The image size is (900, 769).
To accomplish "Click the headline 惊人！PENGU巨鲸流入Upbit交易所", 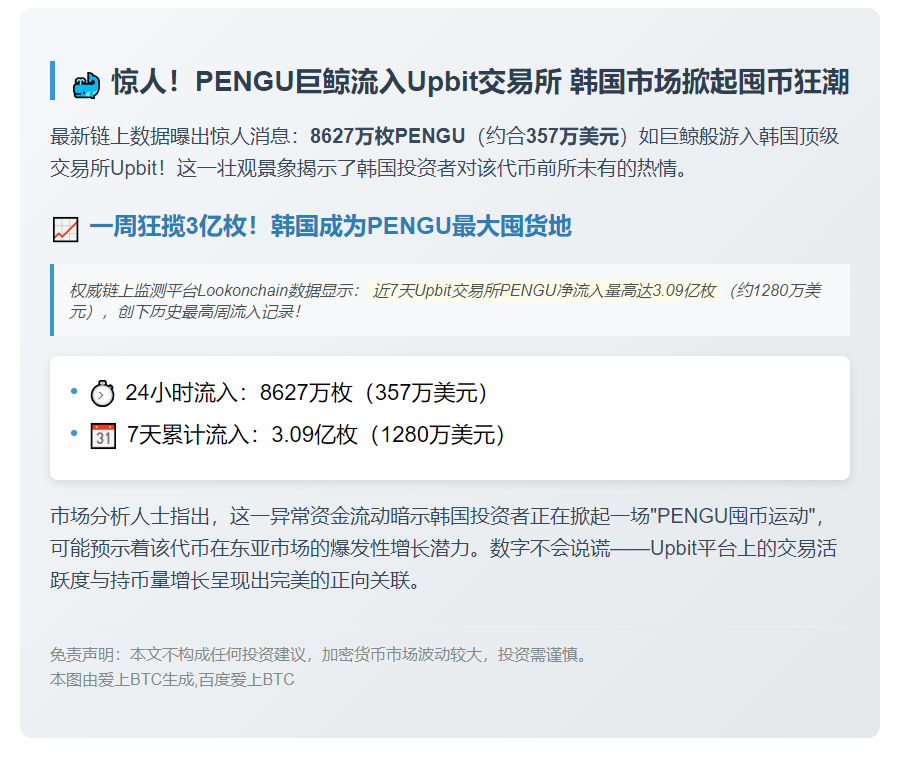I will [336, 81].
